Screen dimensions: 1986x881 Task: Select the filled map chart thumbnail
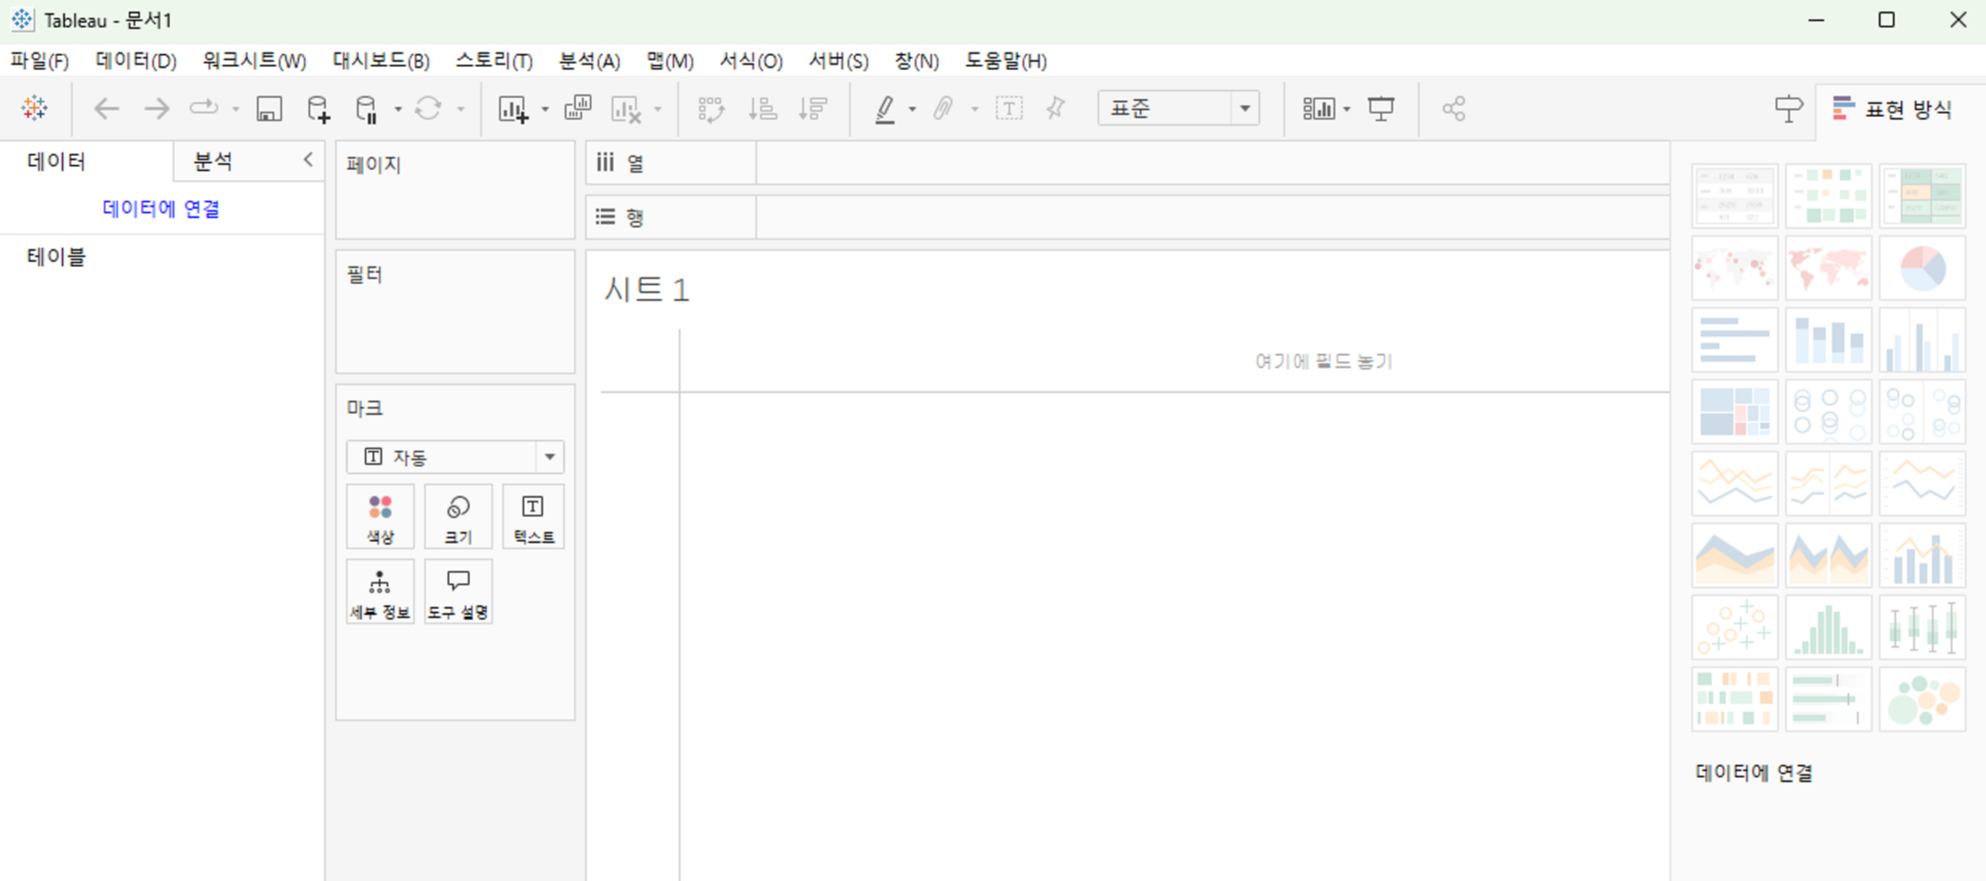1829,268
